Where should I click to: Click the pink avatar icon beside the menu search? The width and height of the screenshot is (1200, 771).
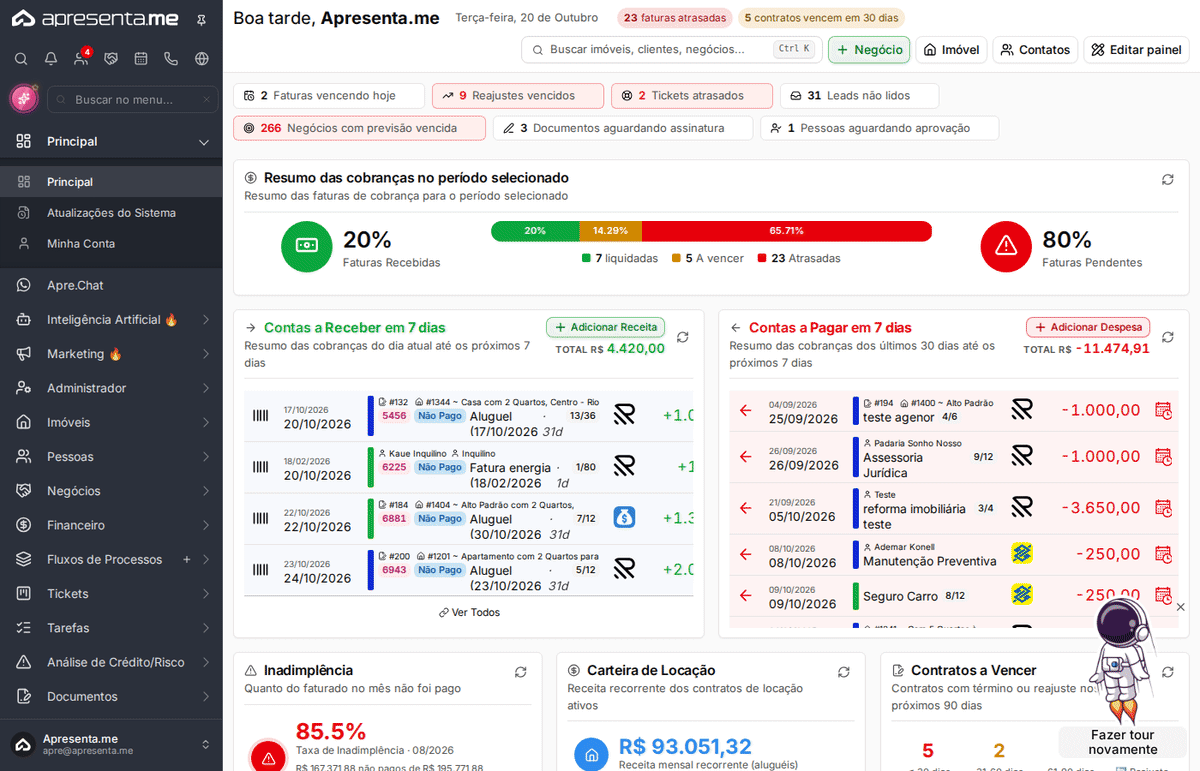(23, 99)
